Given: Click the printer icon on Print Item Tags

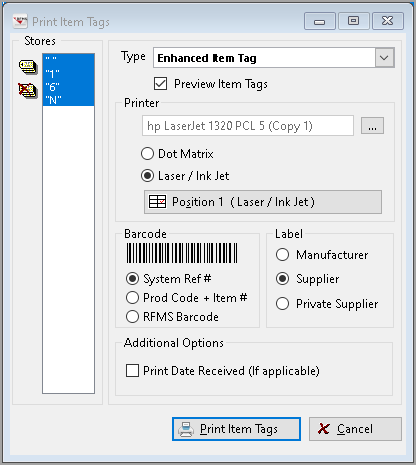Looking at the screenshot, I should pos(186,429).
